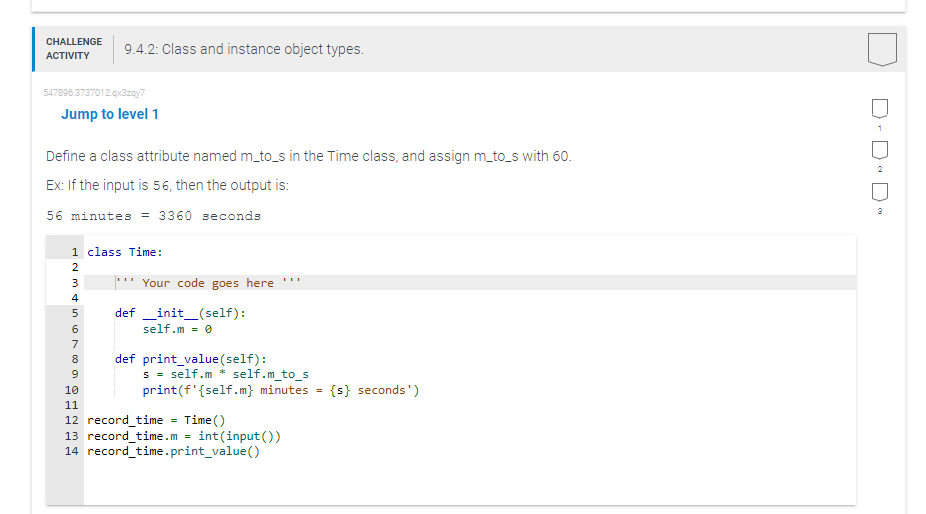Click the 'Ex: If the input is 56' sentence

[167, 185]
